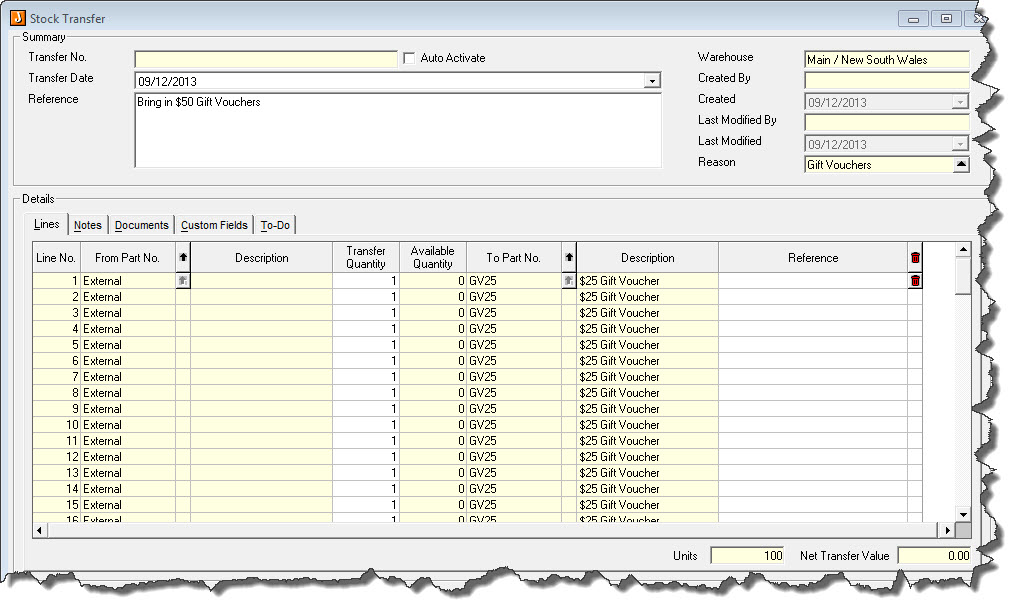Open the Documents tab
The height and width of the screenshot is (615, 1020).
(x=142, y=225)
